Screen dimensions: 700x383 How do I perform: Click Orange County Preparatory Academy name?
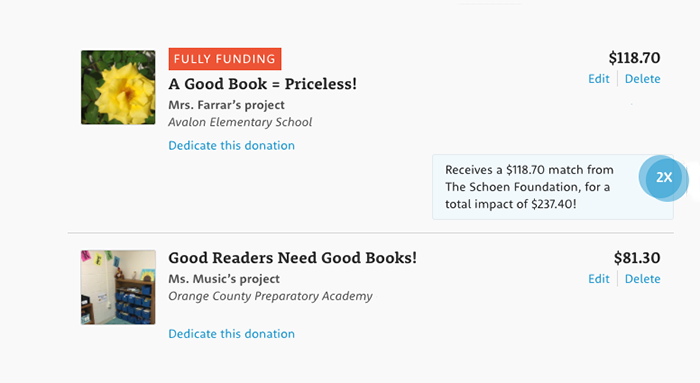[x=270, y=296]
